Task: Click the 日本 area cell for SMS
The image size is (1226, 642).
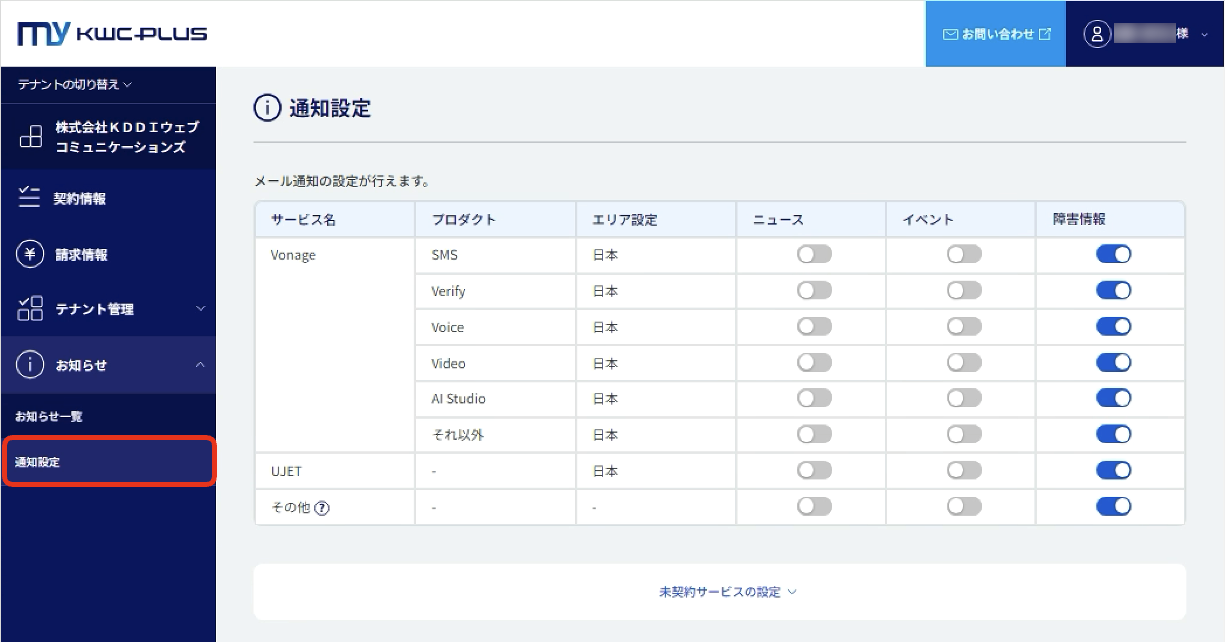Action: (x=656, y=254)
